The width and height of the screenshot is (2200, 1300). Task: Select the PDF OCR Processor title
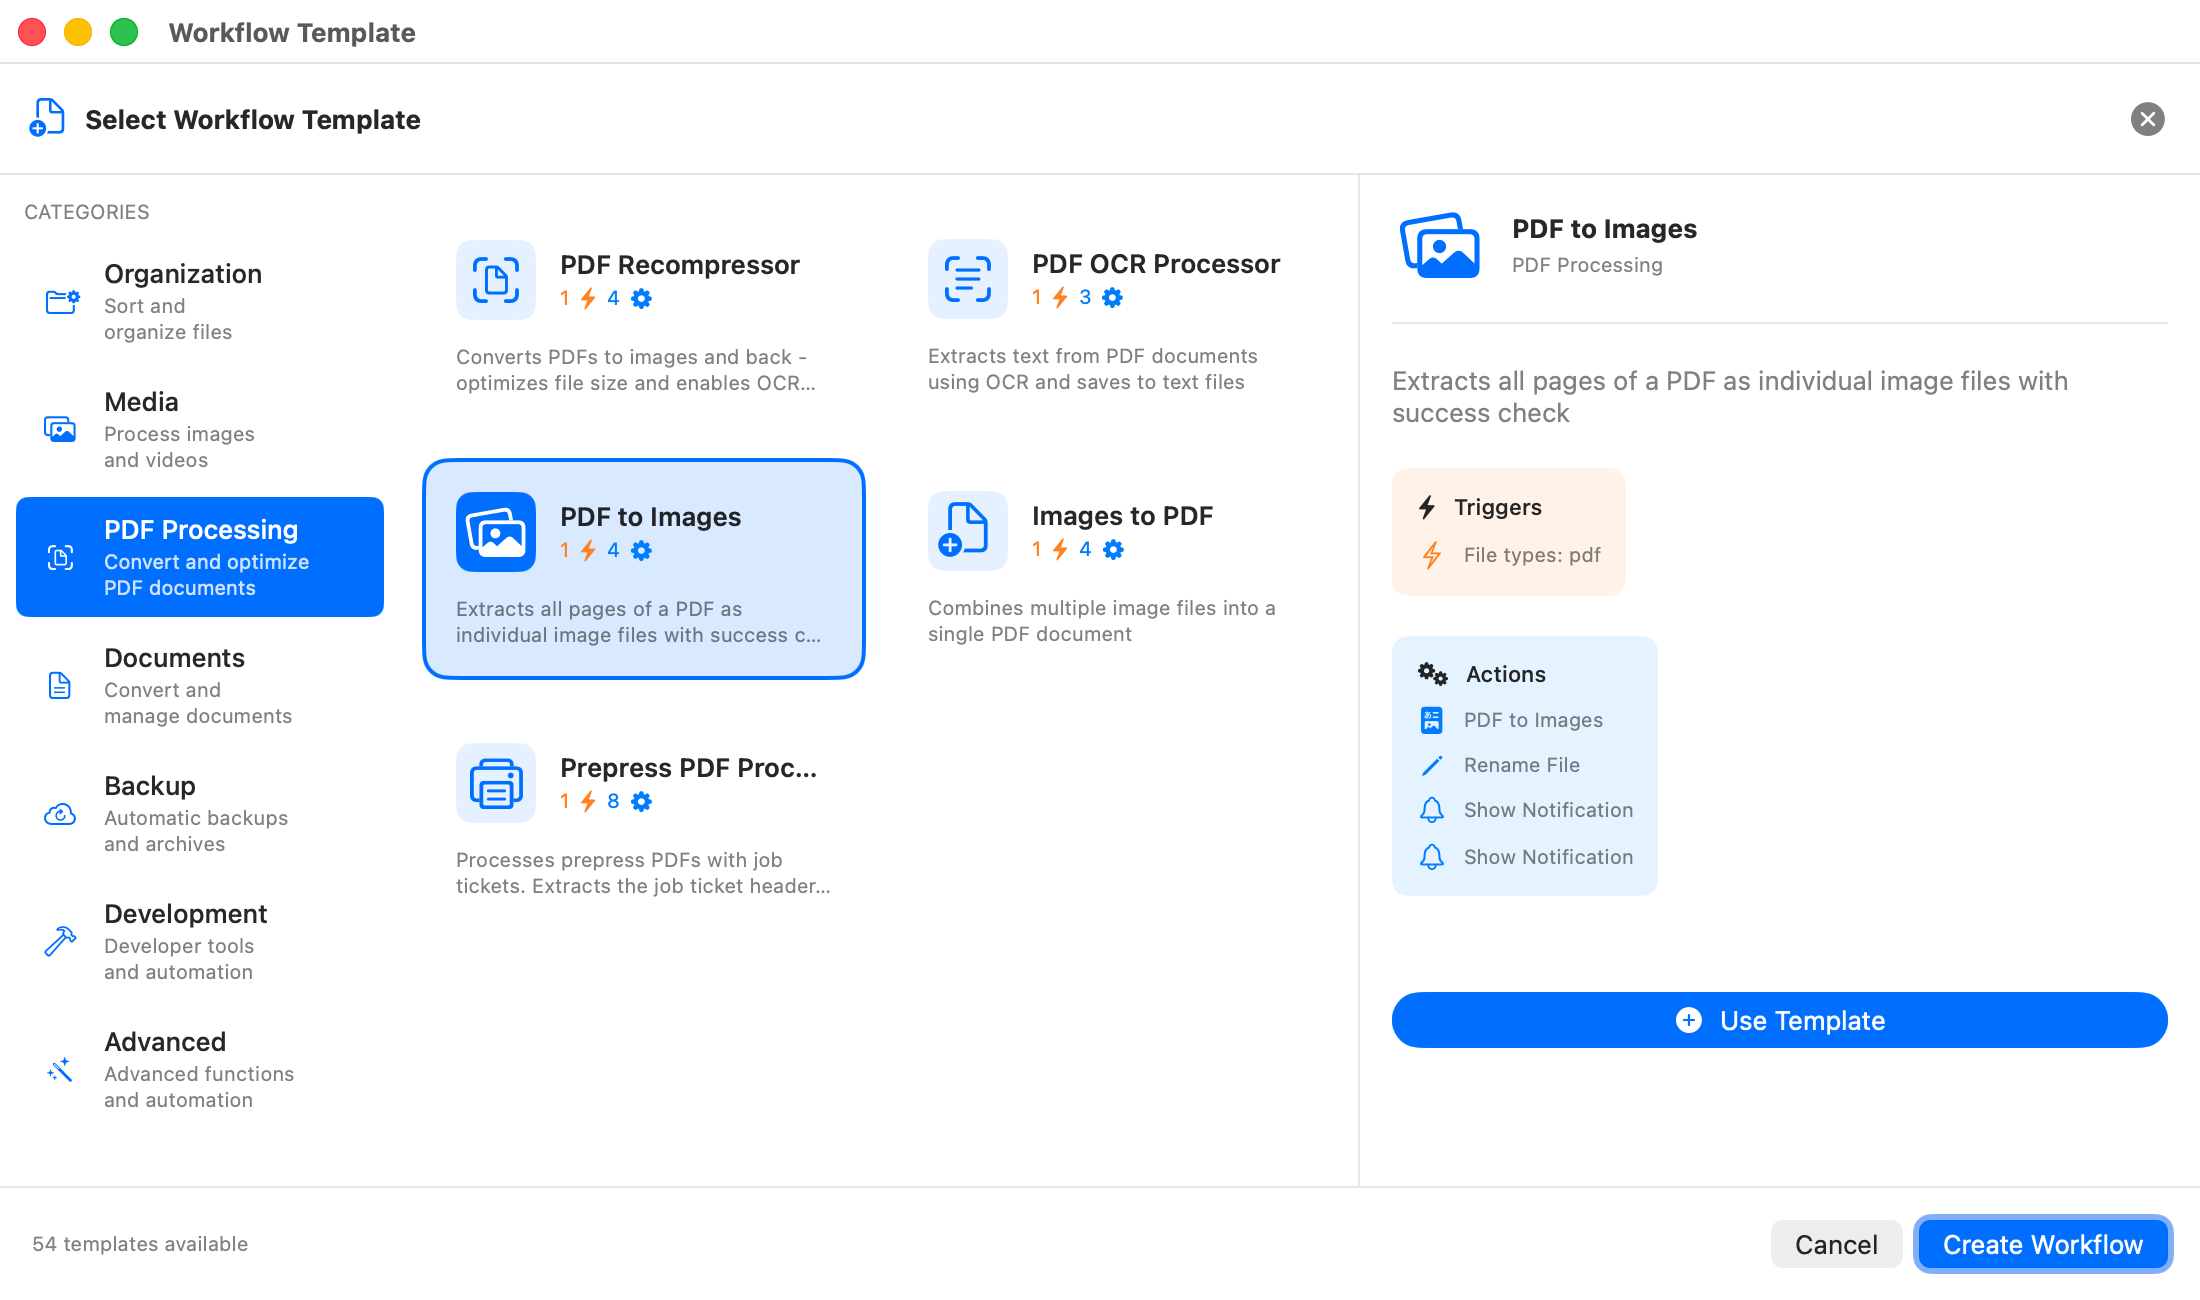click(1156, 264)
